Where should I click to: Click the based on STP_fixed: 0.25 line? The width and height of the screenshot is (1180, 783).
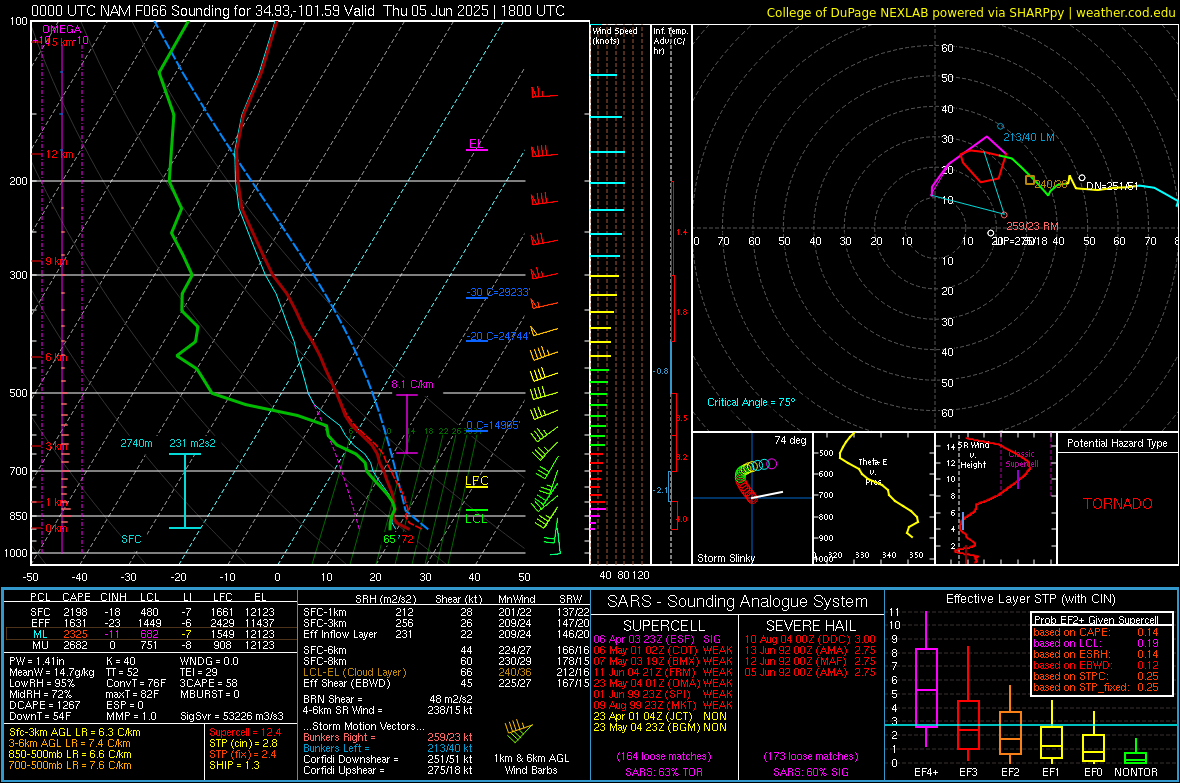tap(1096, 687)
